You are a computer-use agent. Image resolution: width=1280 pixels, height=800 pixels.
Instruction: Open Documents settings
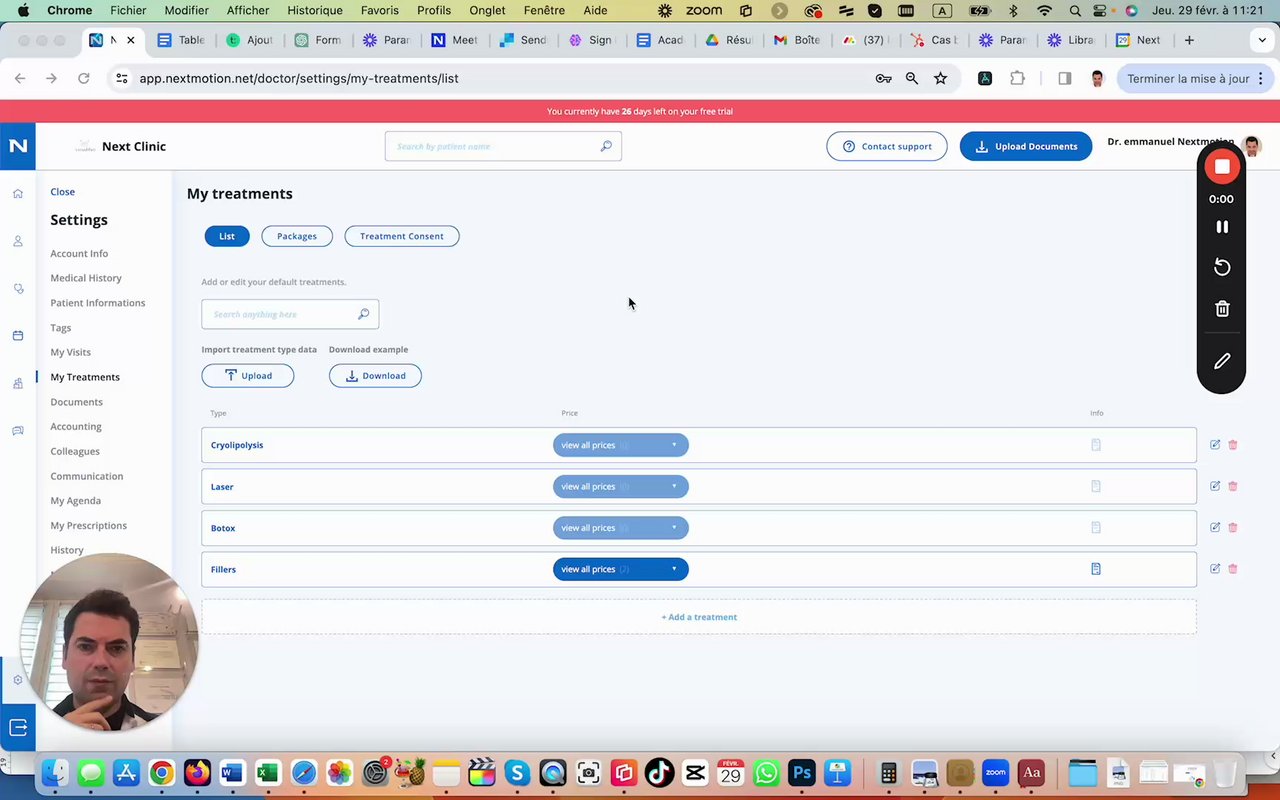pos(77,402)
